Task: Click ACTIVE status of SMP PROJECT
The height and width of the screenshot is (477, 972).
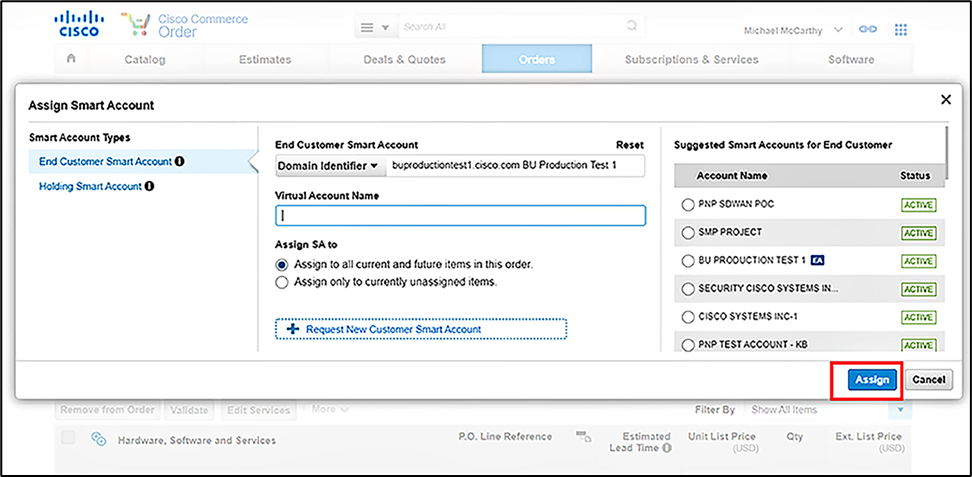Action: (x=919, y=233)
